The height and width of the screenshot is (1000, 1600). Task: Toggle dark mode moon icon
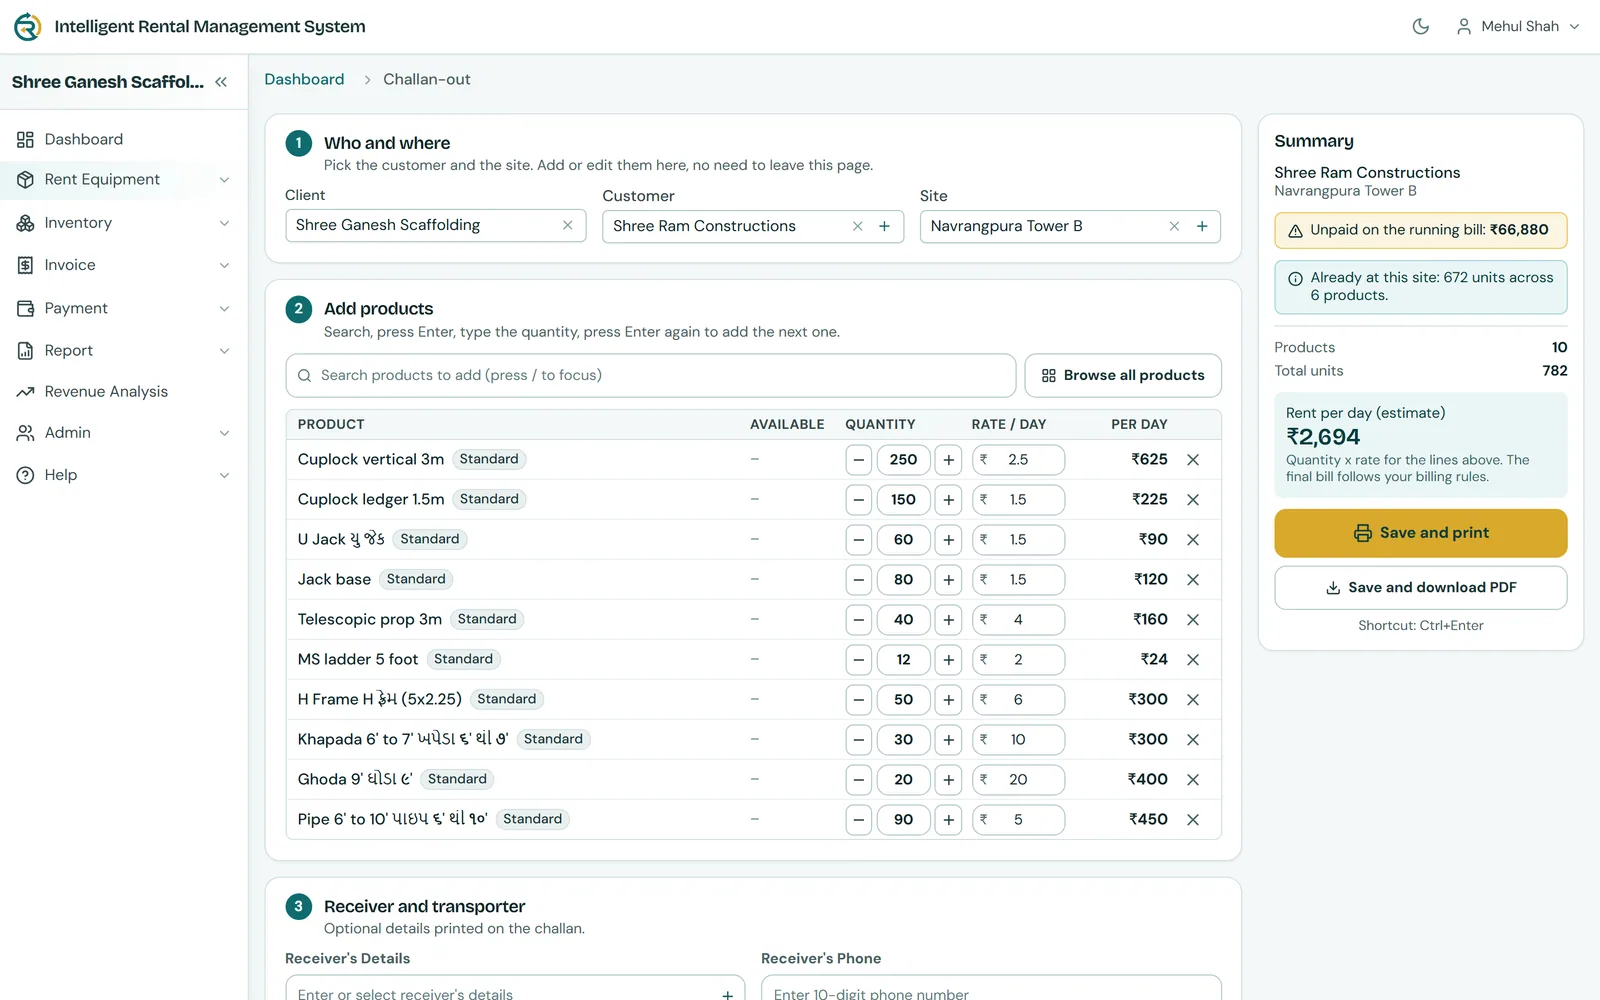coord(1420,26)
